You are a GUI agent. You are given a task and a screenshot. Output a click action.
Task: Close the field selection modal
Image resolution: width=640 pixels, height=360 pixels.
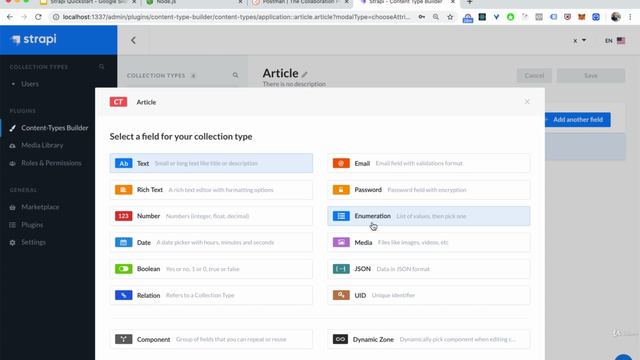[x=527, y=102]
